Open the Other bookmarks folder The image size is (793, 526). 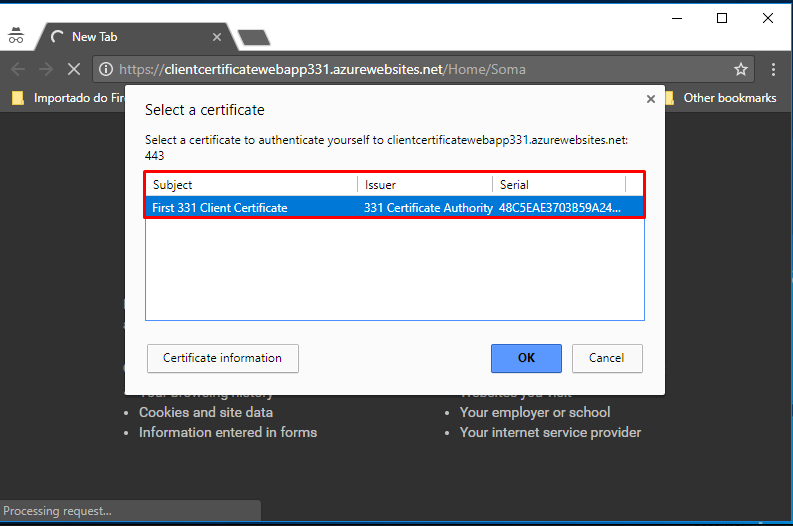[721, 98]
